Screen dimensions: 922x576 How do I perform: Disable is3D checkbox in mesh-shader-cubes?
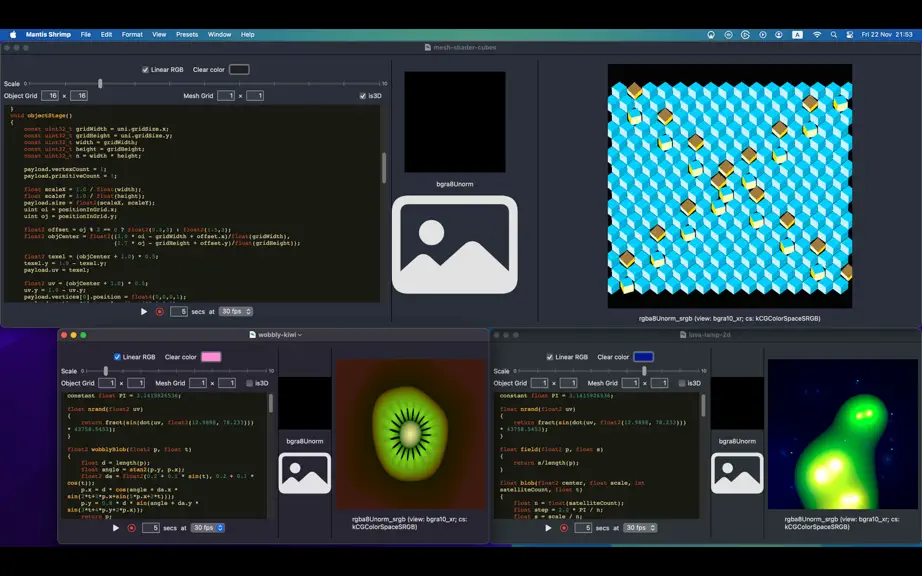[363, 96]
